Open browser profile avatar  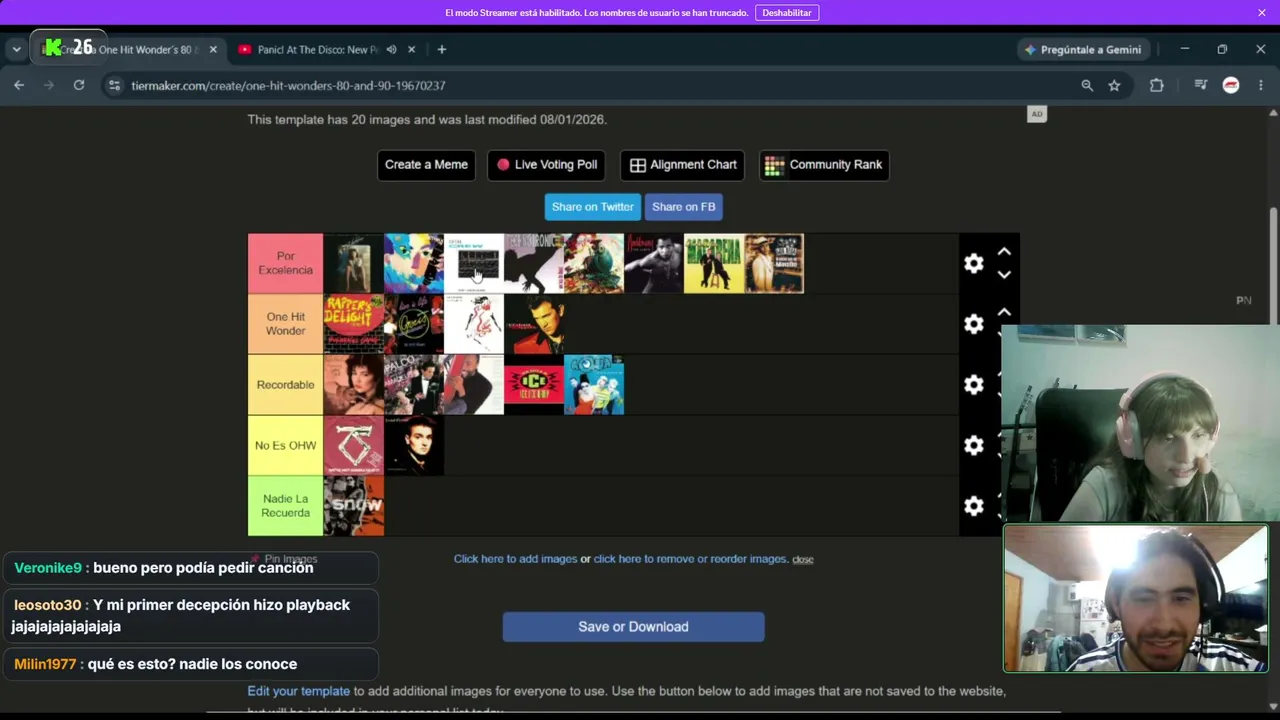1231,85
